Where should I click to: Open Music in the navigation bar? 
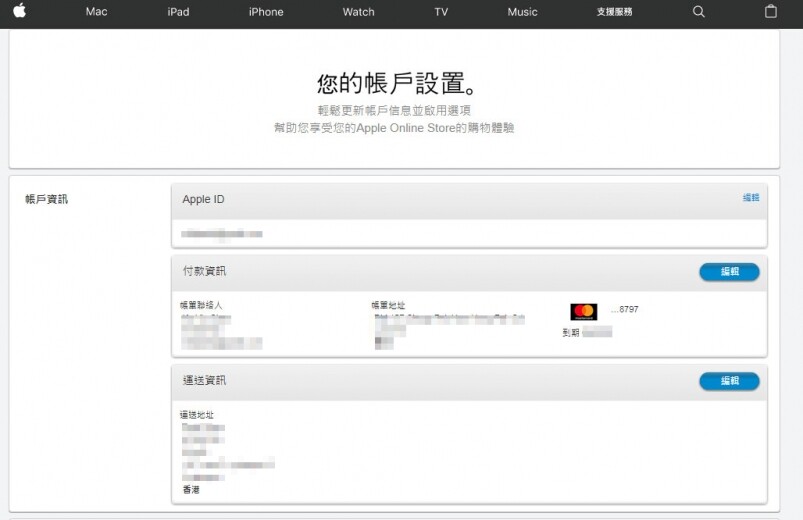tap(522, 12)
